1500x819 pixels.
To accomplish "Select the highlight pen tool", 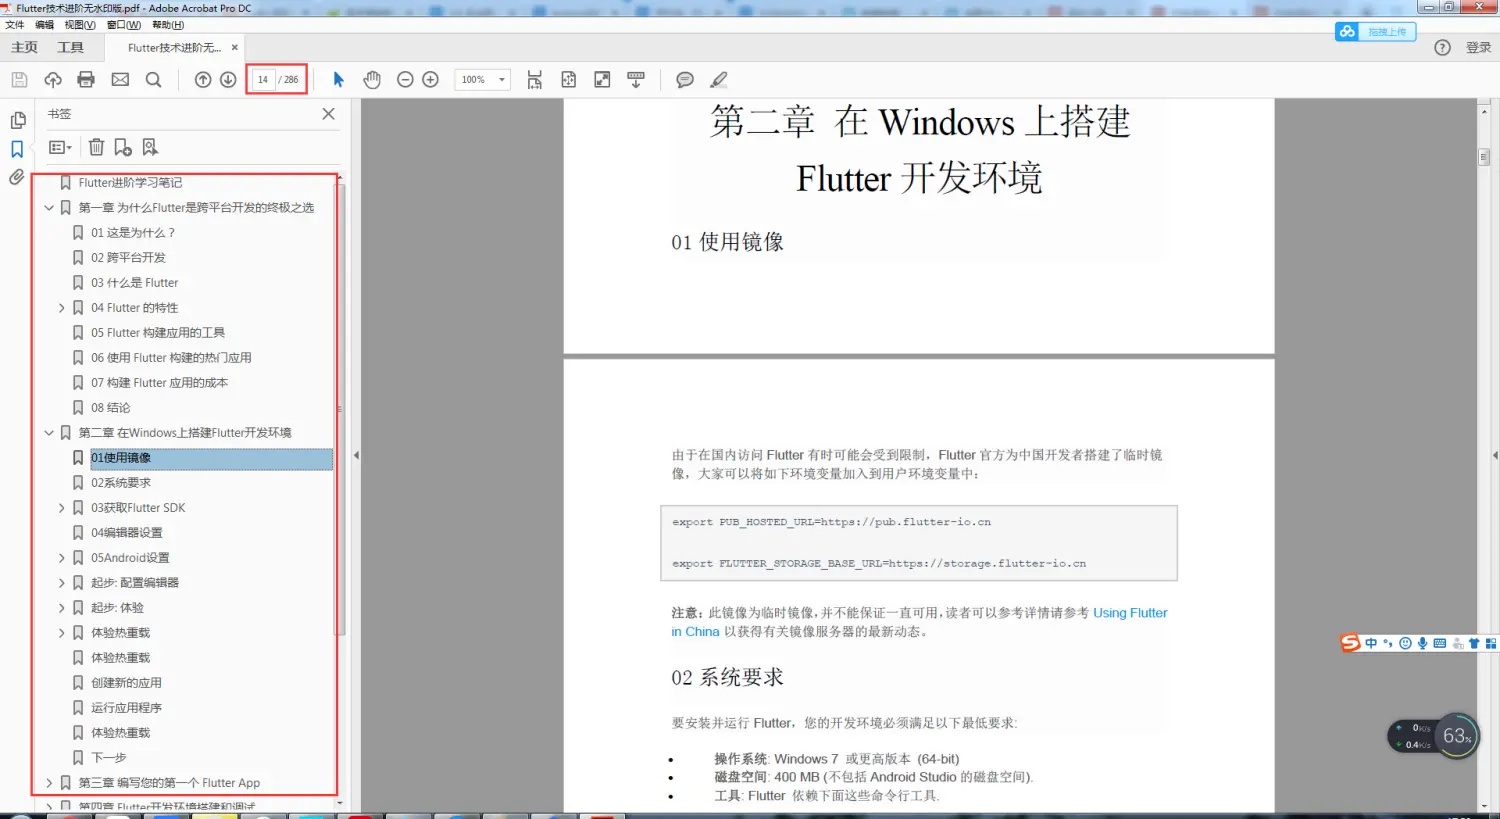I will click(719, 80).
